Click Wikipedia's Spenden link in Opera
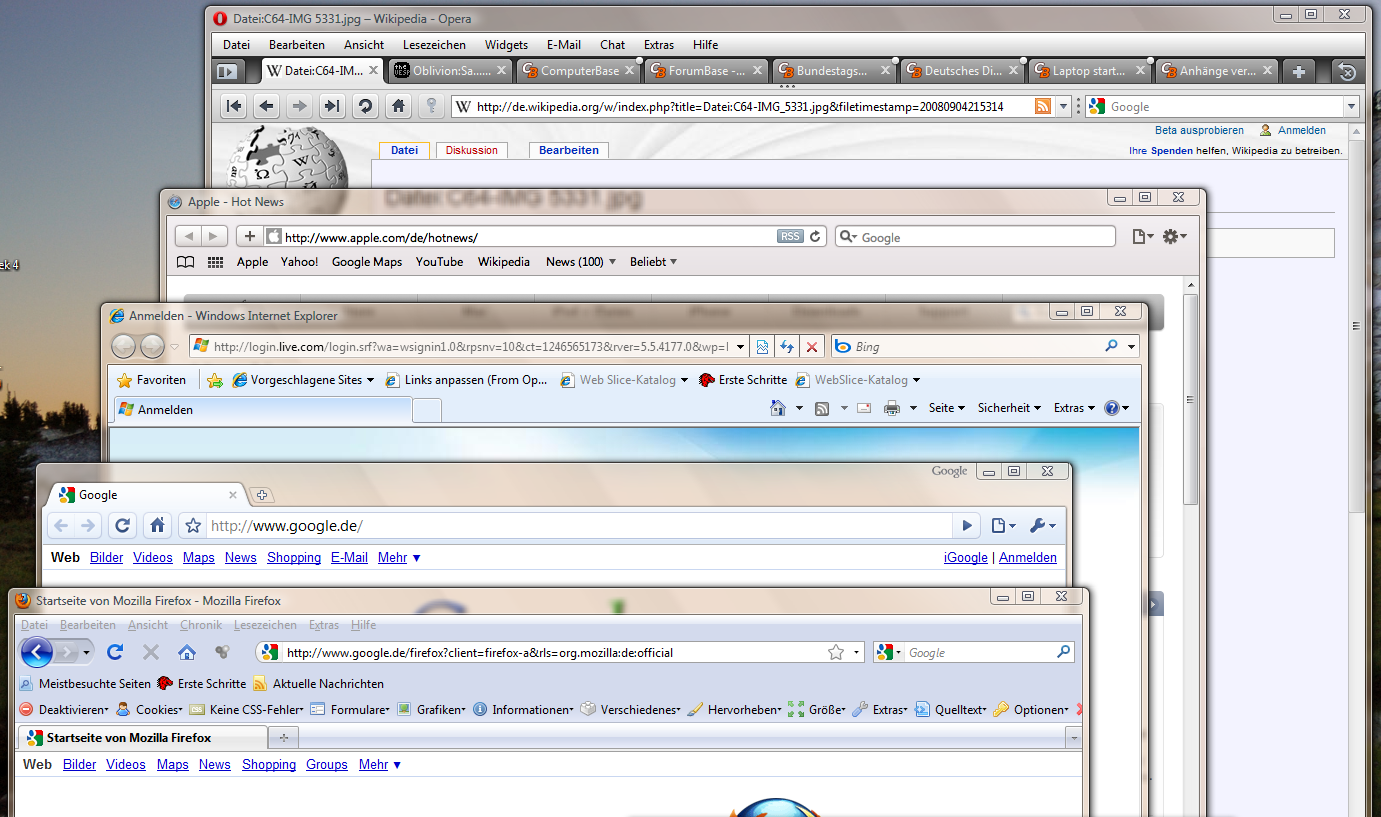 [1171, 151]
